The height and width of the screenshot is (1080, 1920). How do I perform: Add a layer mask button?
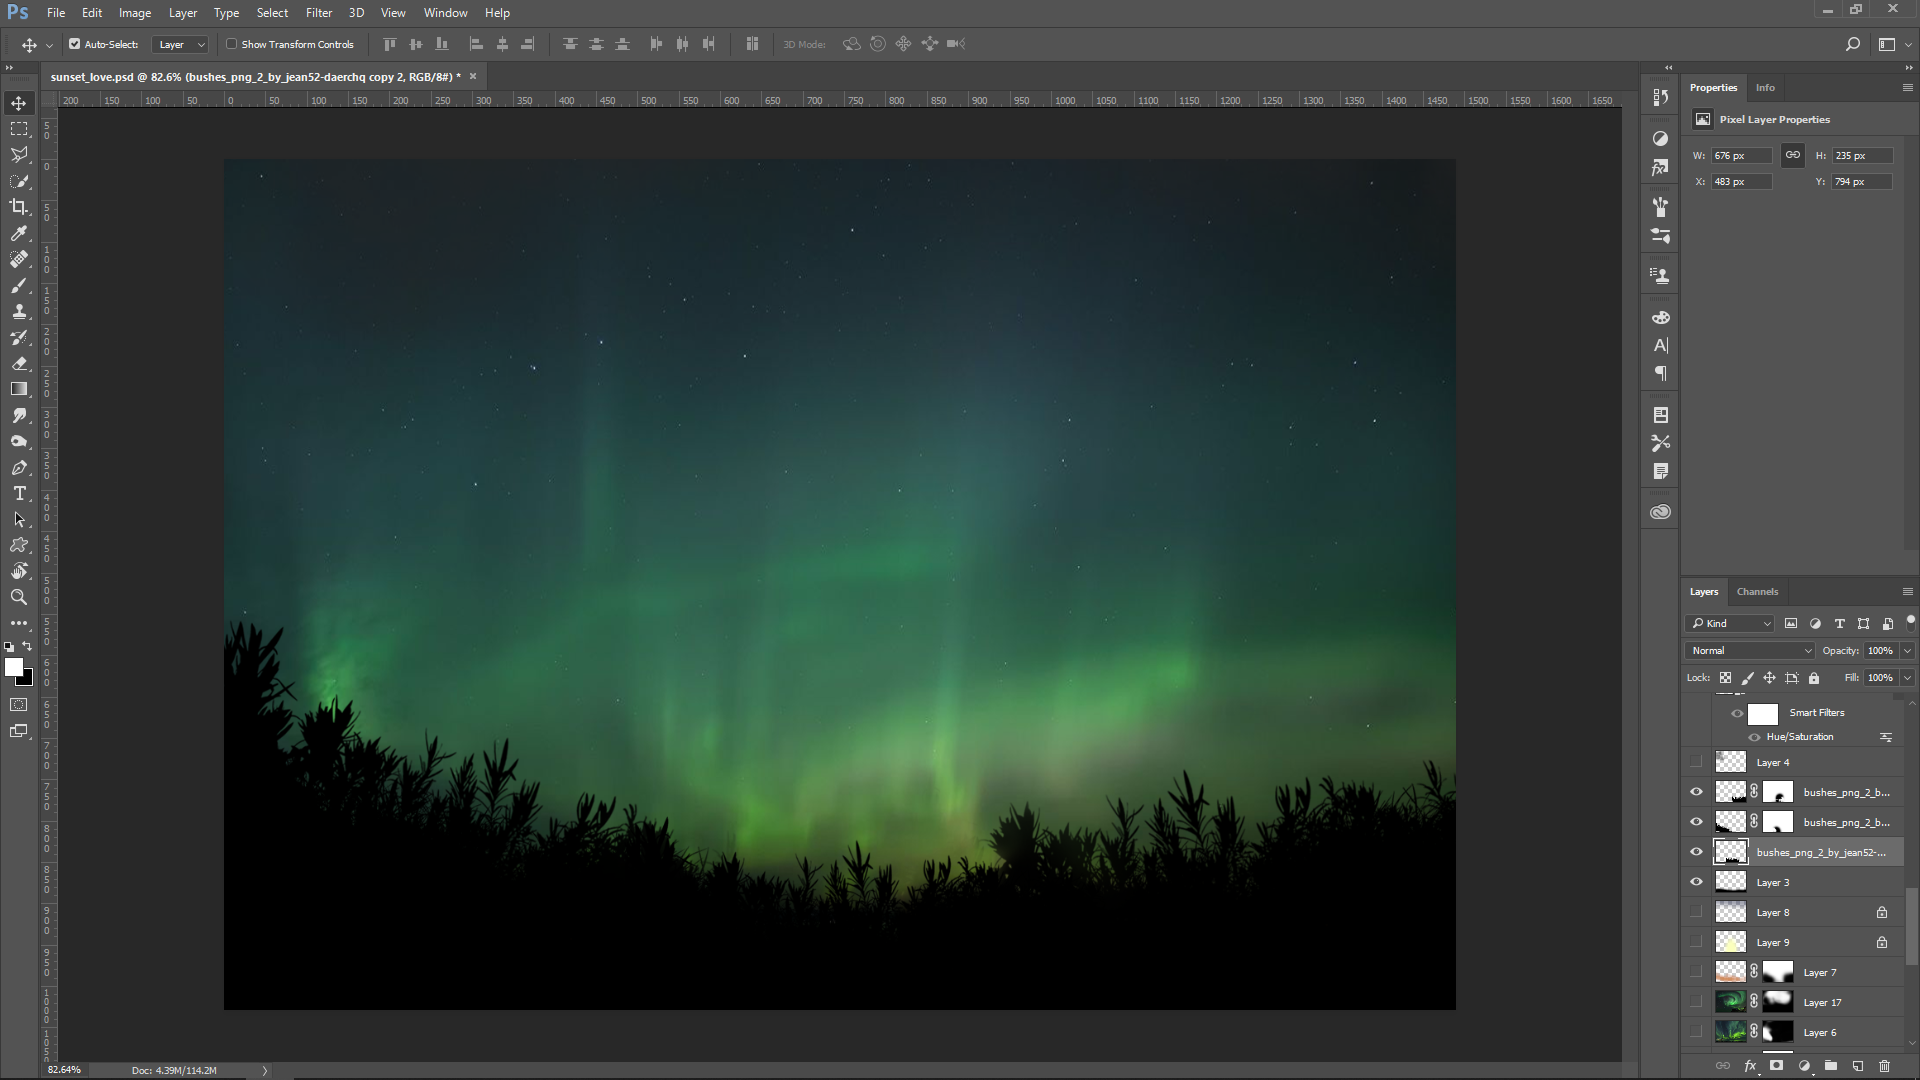pyautogui.click(x=1777, y=1066)
